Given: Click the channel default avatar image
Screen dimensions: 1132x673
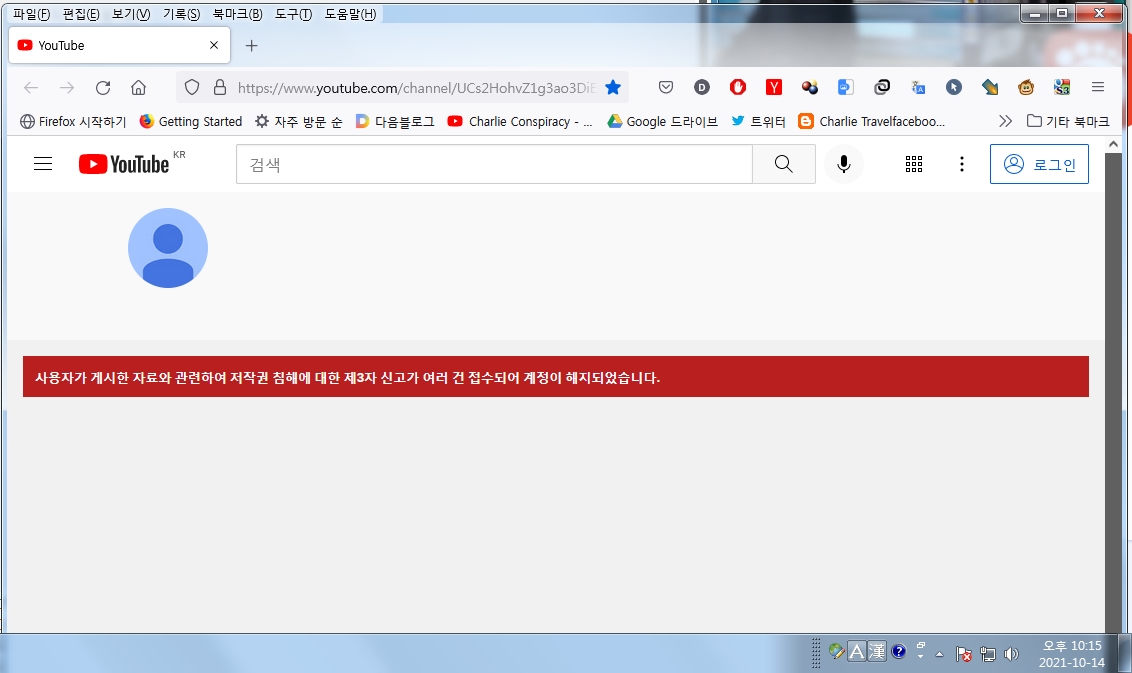Looking at the screenshot, I should pos(167,248).
